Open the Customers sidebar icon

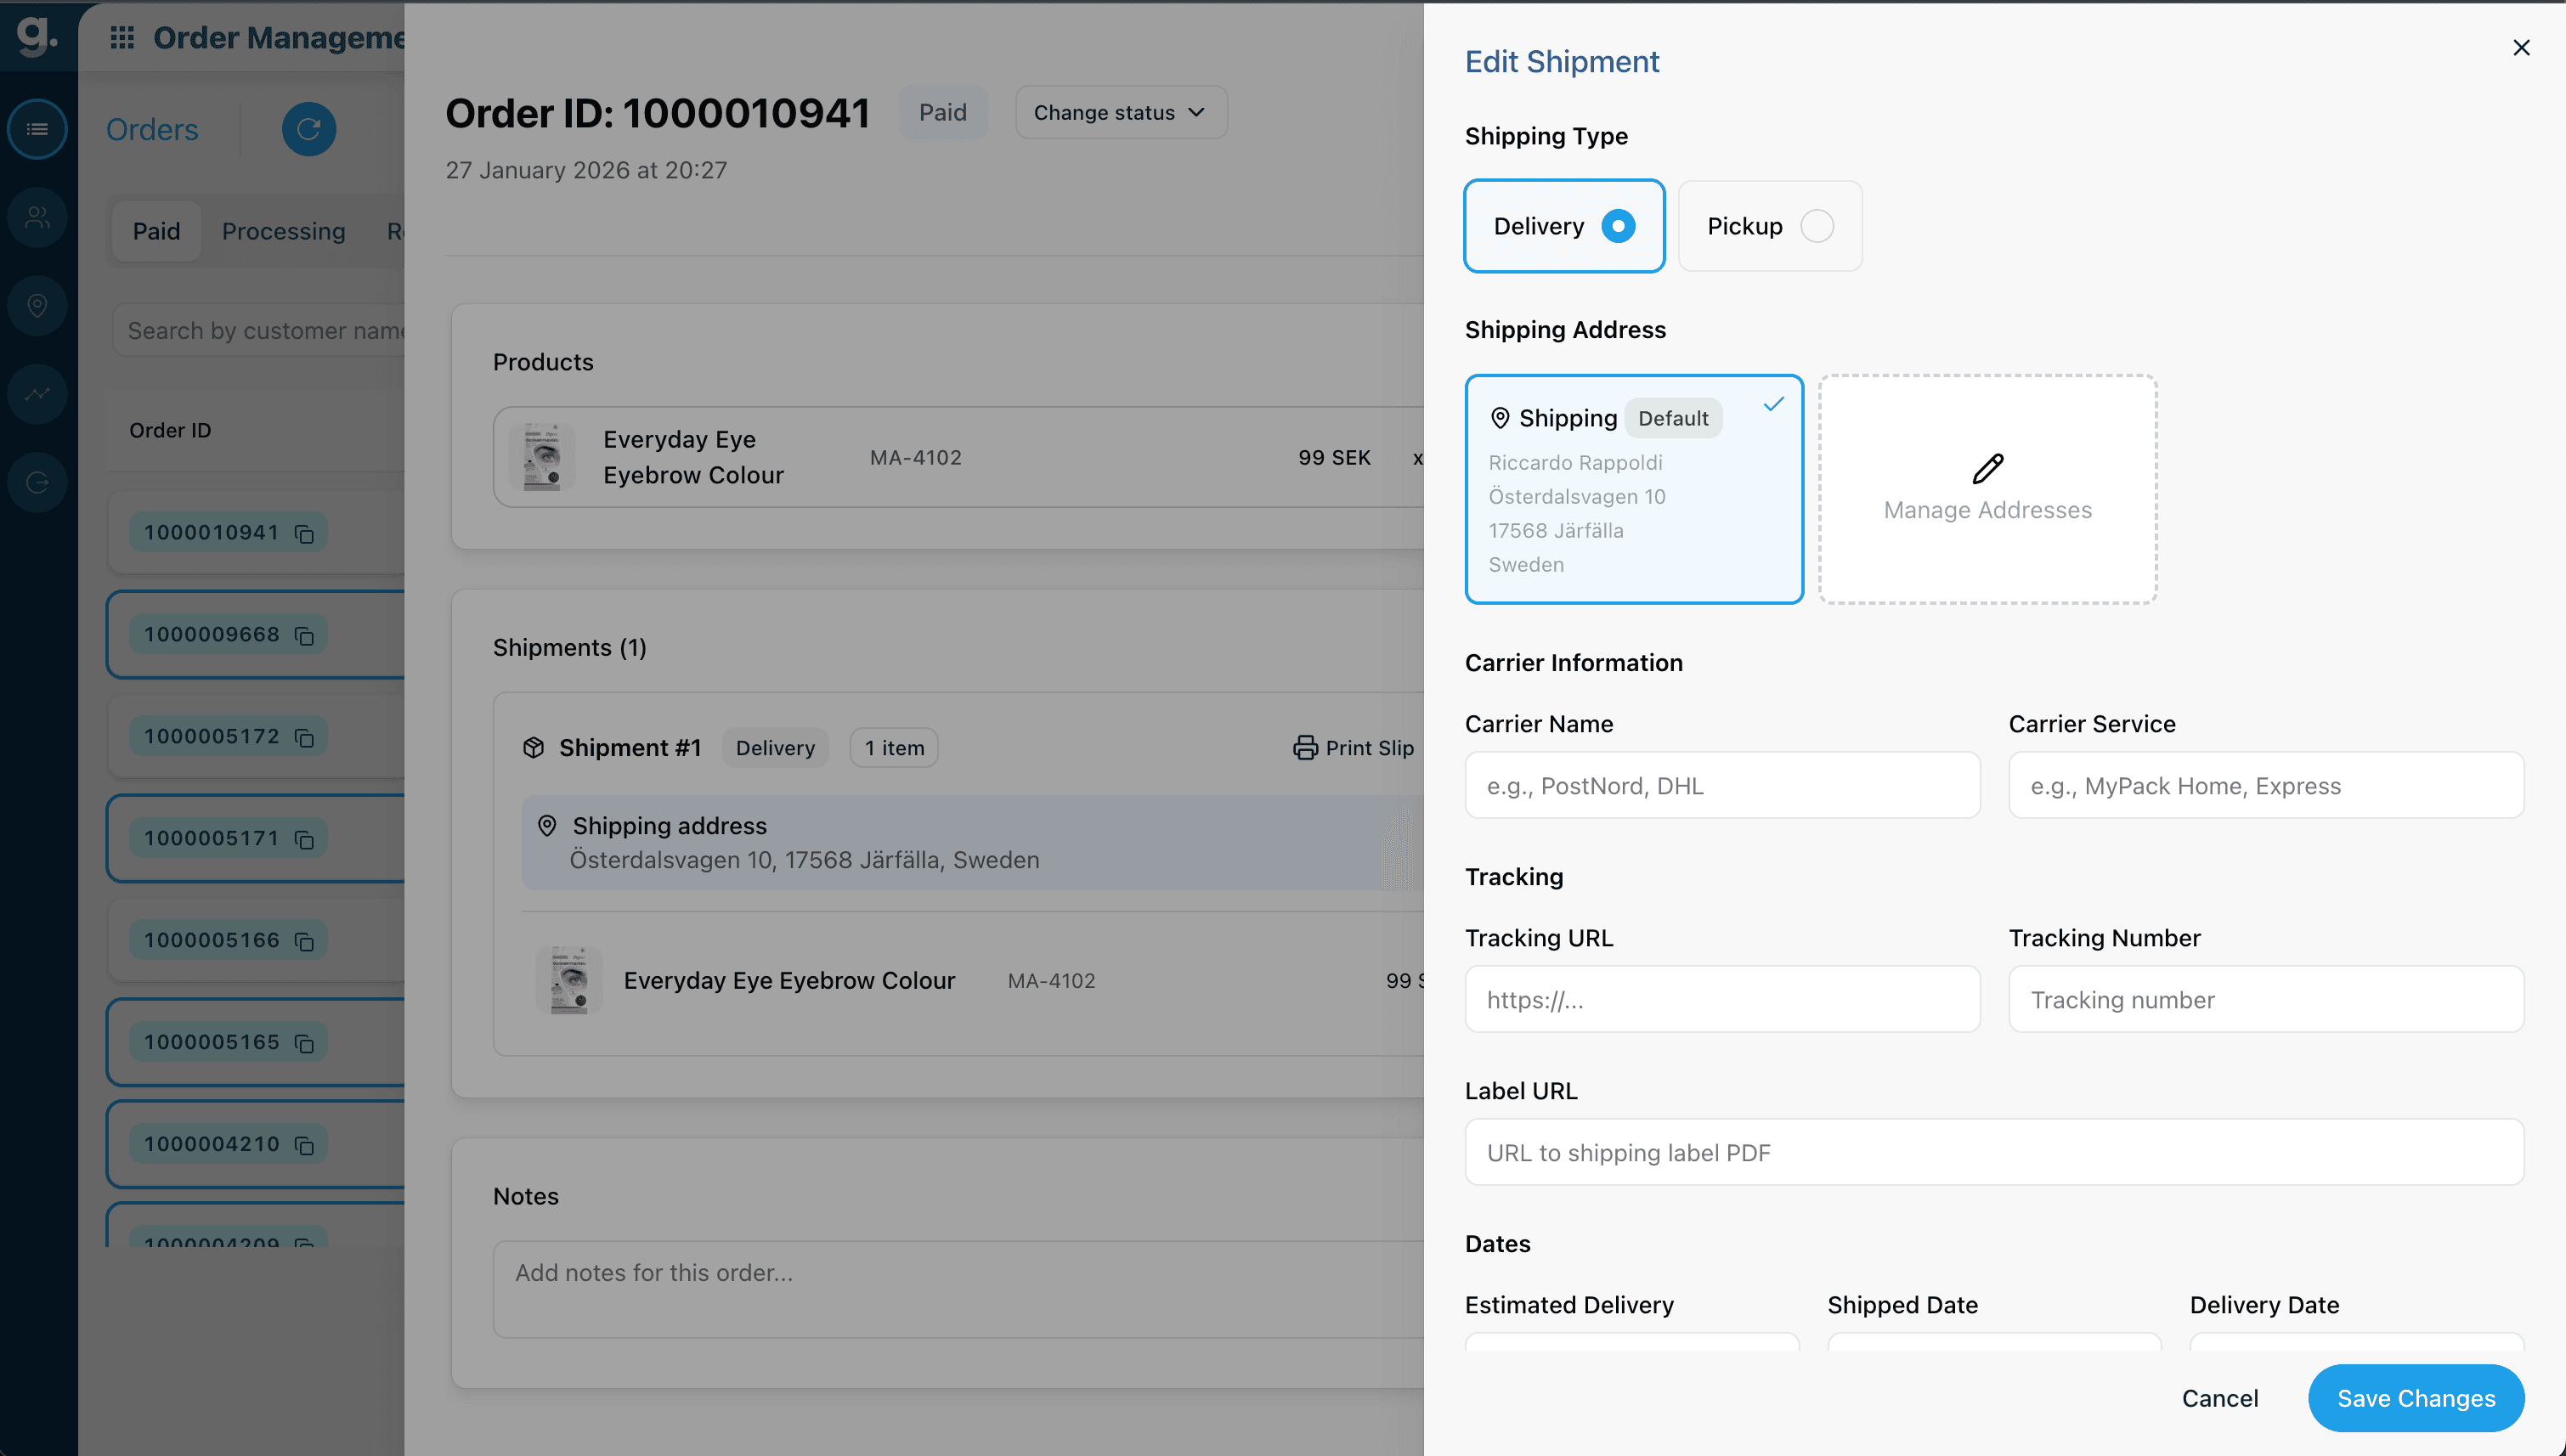[37, 217]
